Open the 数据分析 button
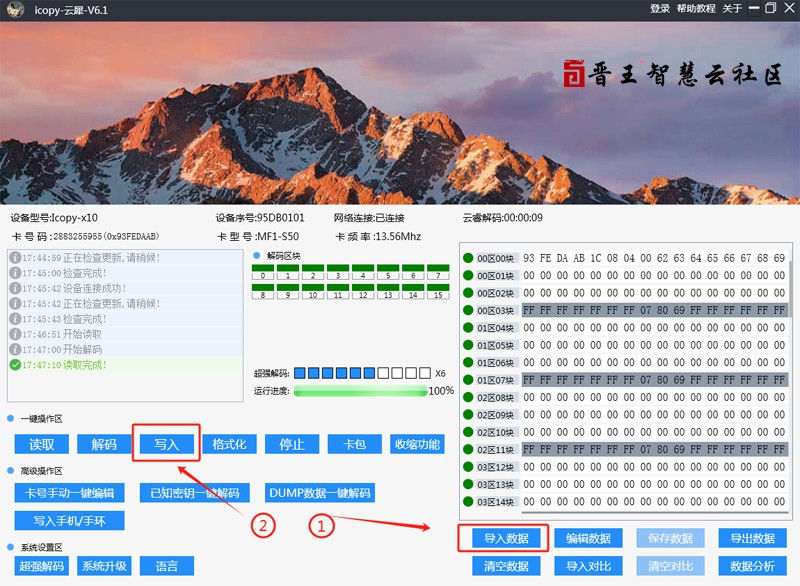The height and width of the screenshot is (586, 800). pos(753,566)
